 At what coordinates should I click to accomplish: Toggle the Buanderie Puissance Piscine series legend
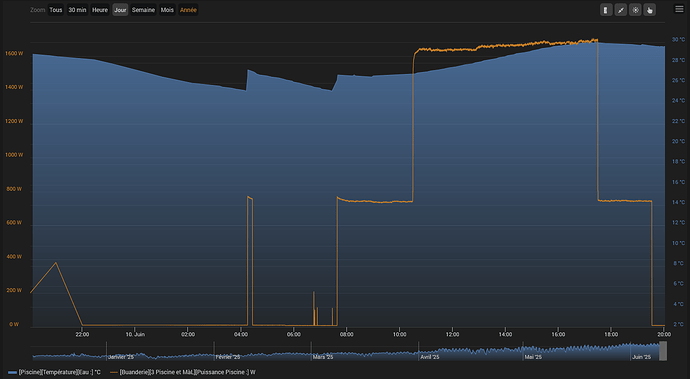tap(183, 372)
